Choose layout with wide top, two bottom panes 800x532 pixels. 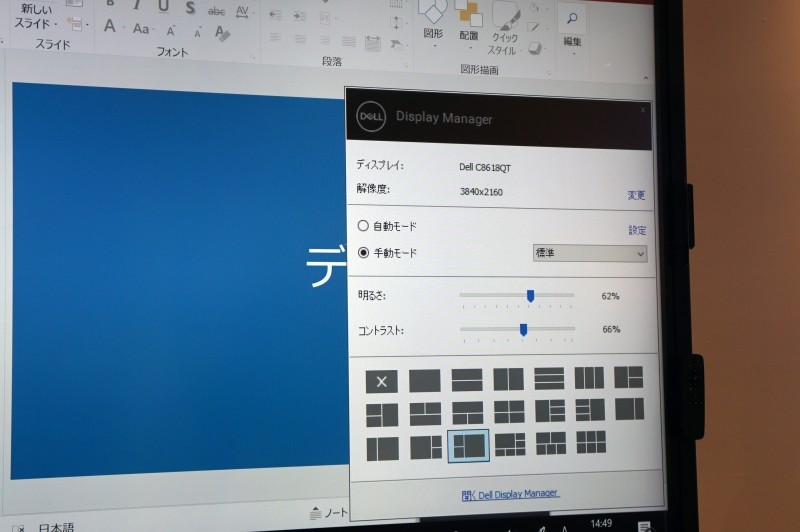point(467,413)
